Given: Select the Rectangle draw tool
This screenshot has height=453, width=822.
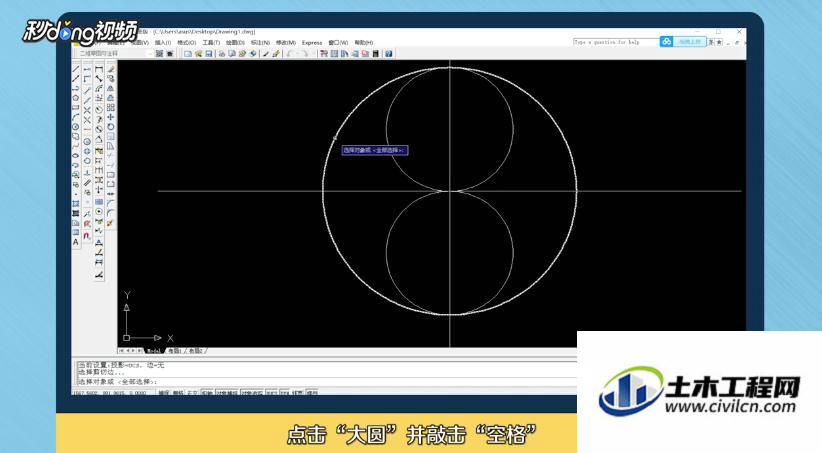Looking at the screenshot, I should click(x=76, y=107).
